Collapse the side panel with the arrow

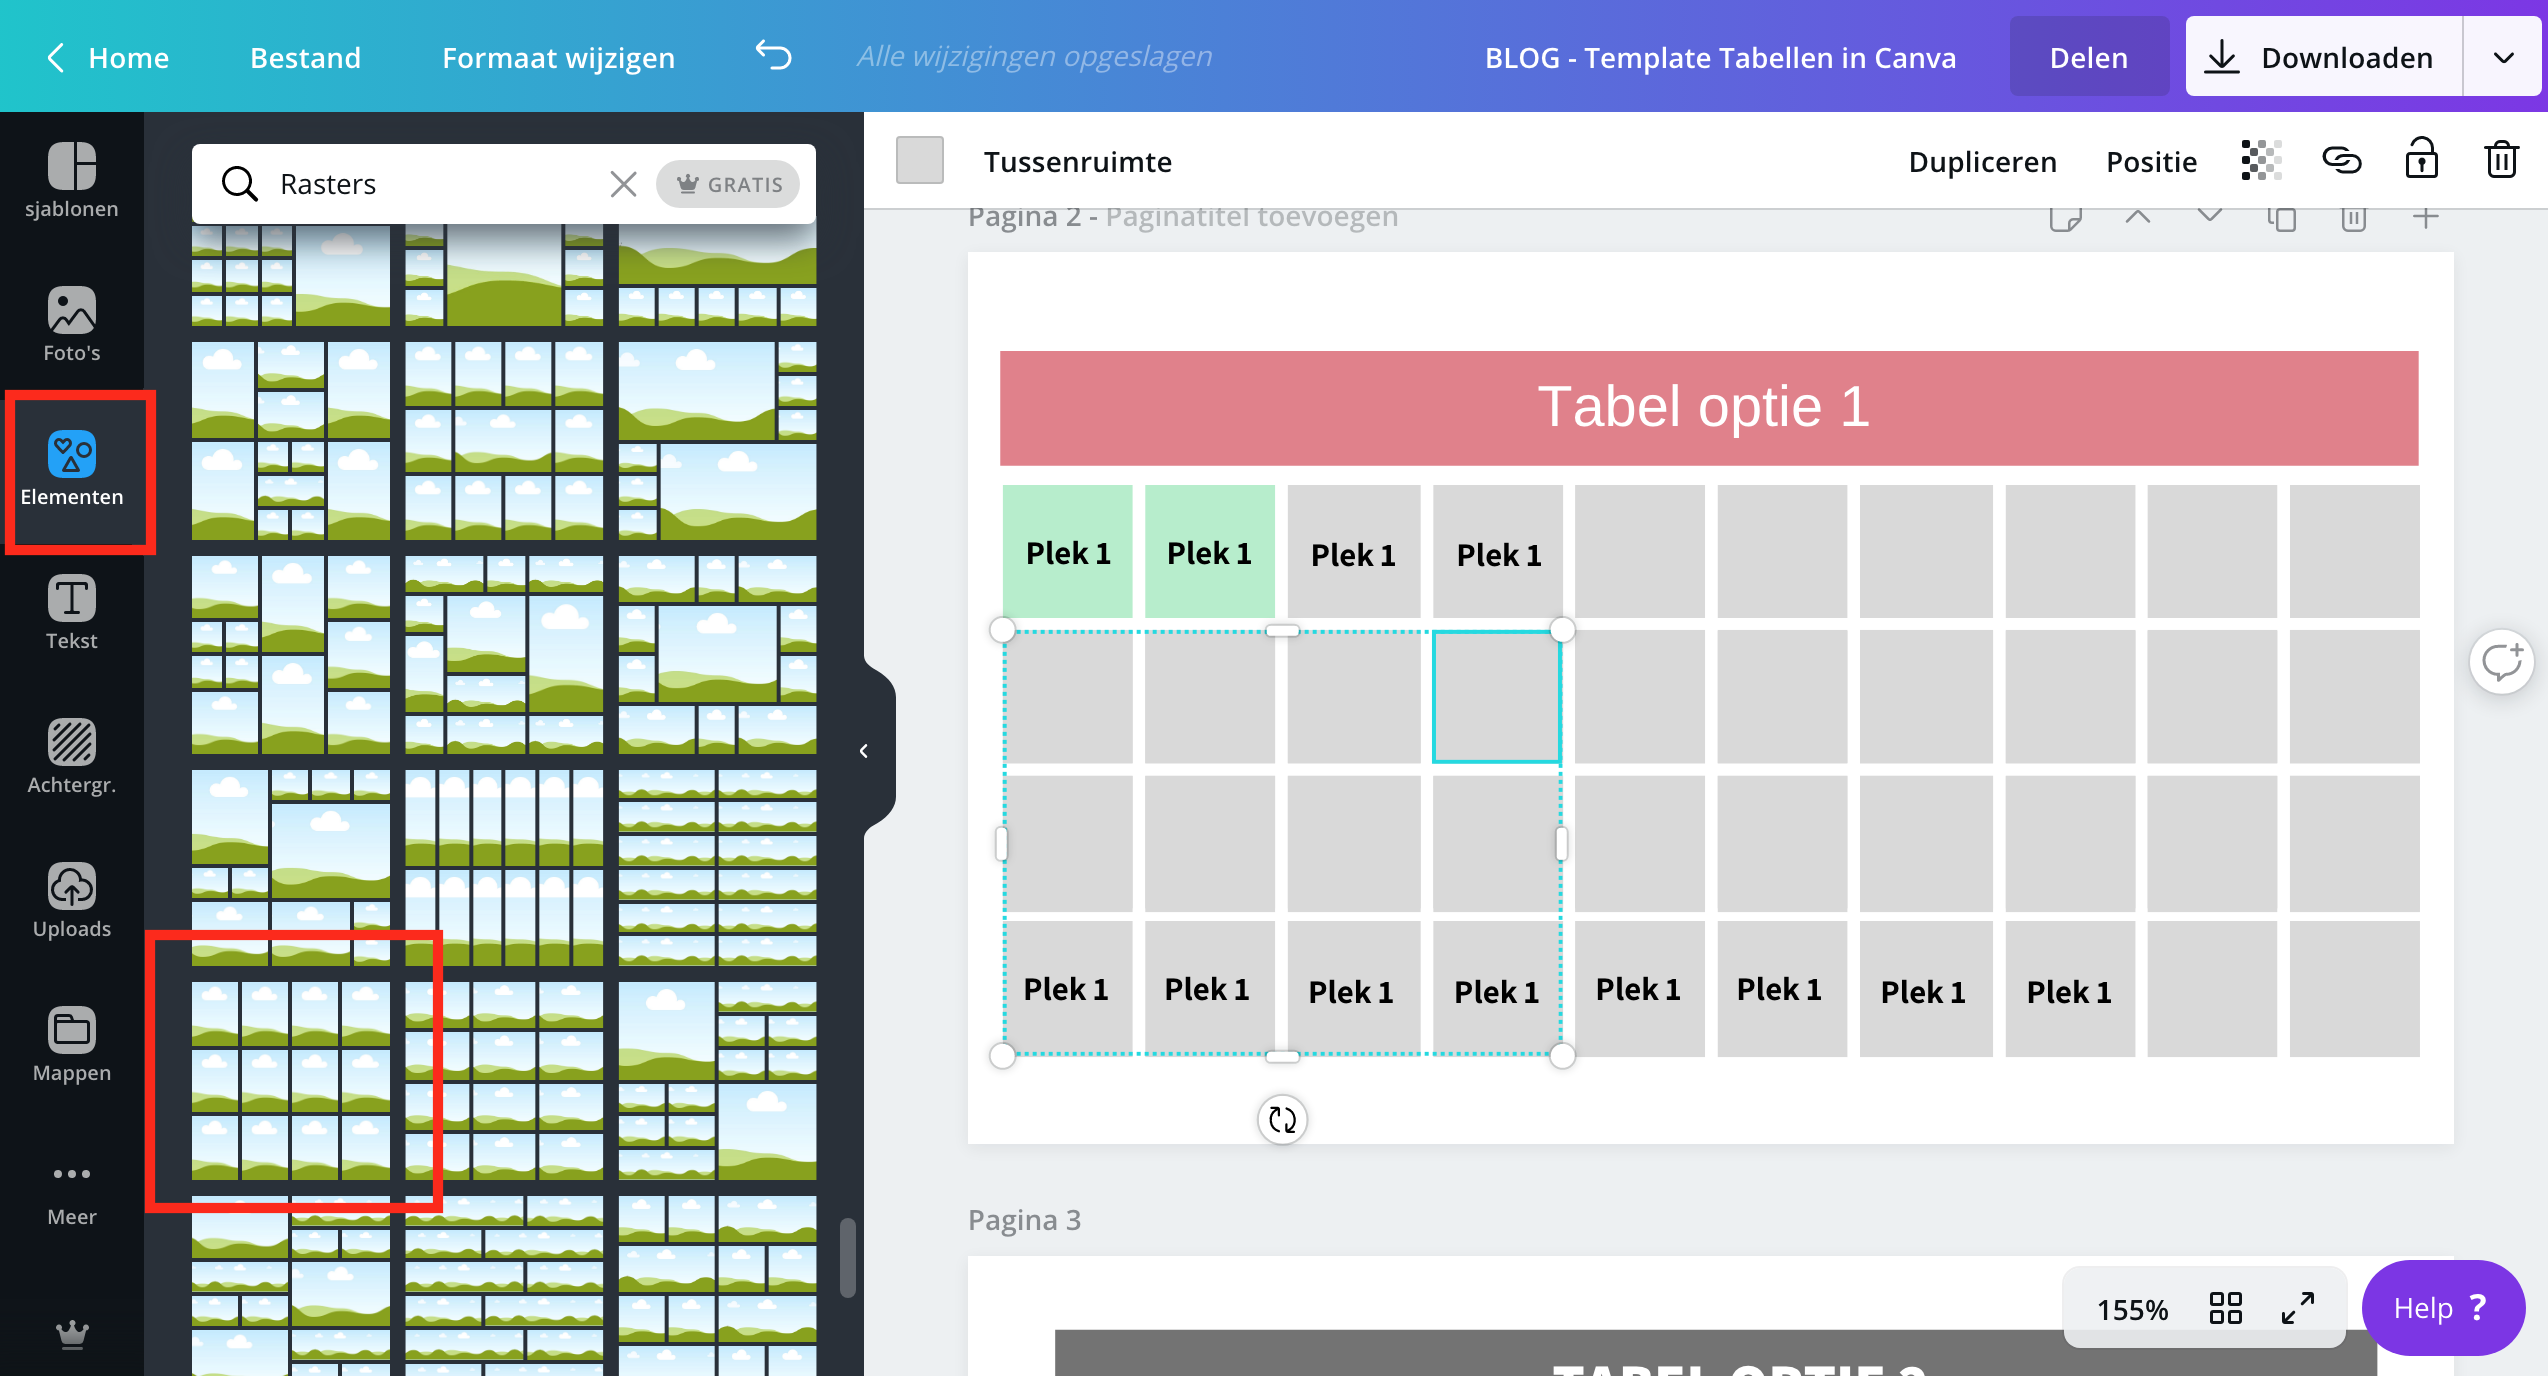pos(864,751)
